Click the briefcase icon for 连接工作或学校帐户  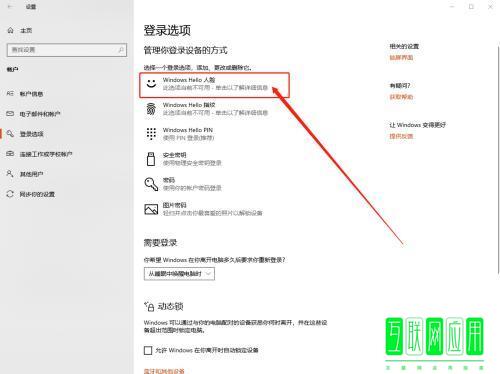pos(10,154)
